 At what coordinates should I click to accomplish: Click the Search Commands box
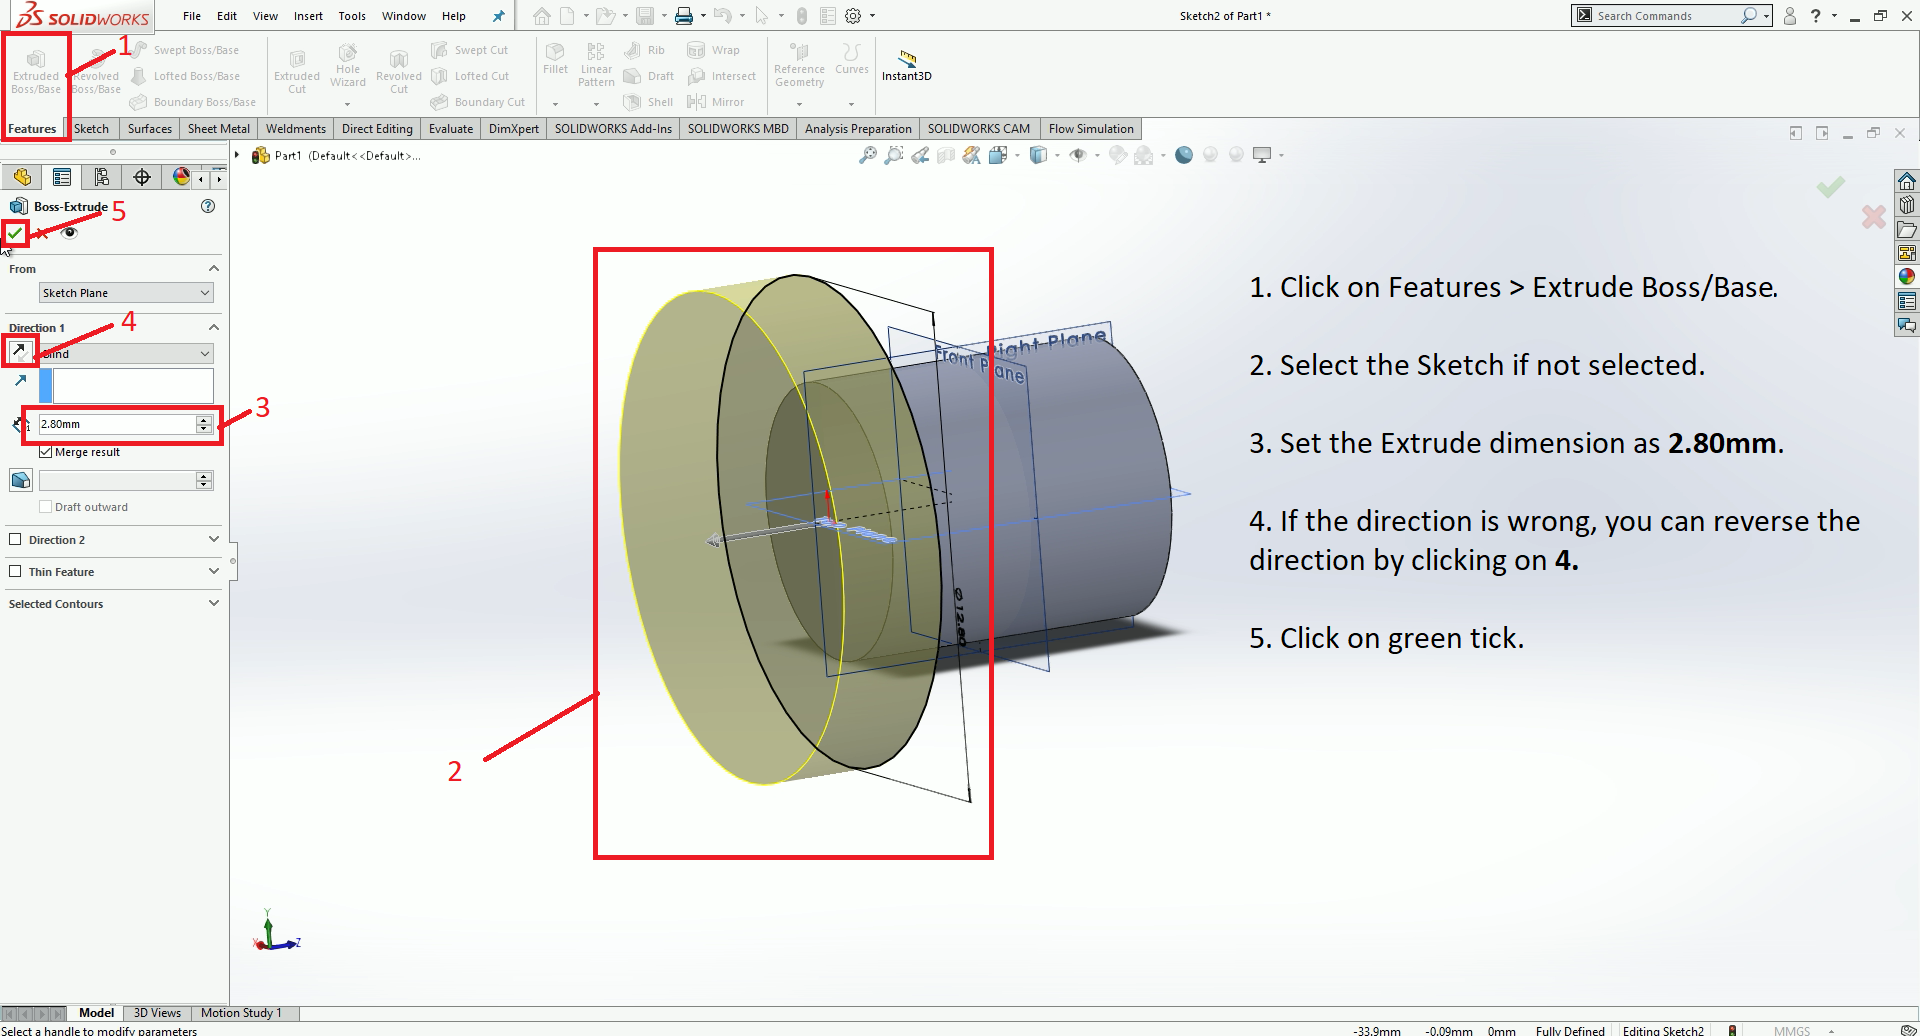[x=1672, y=16]
